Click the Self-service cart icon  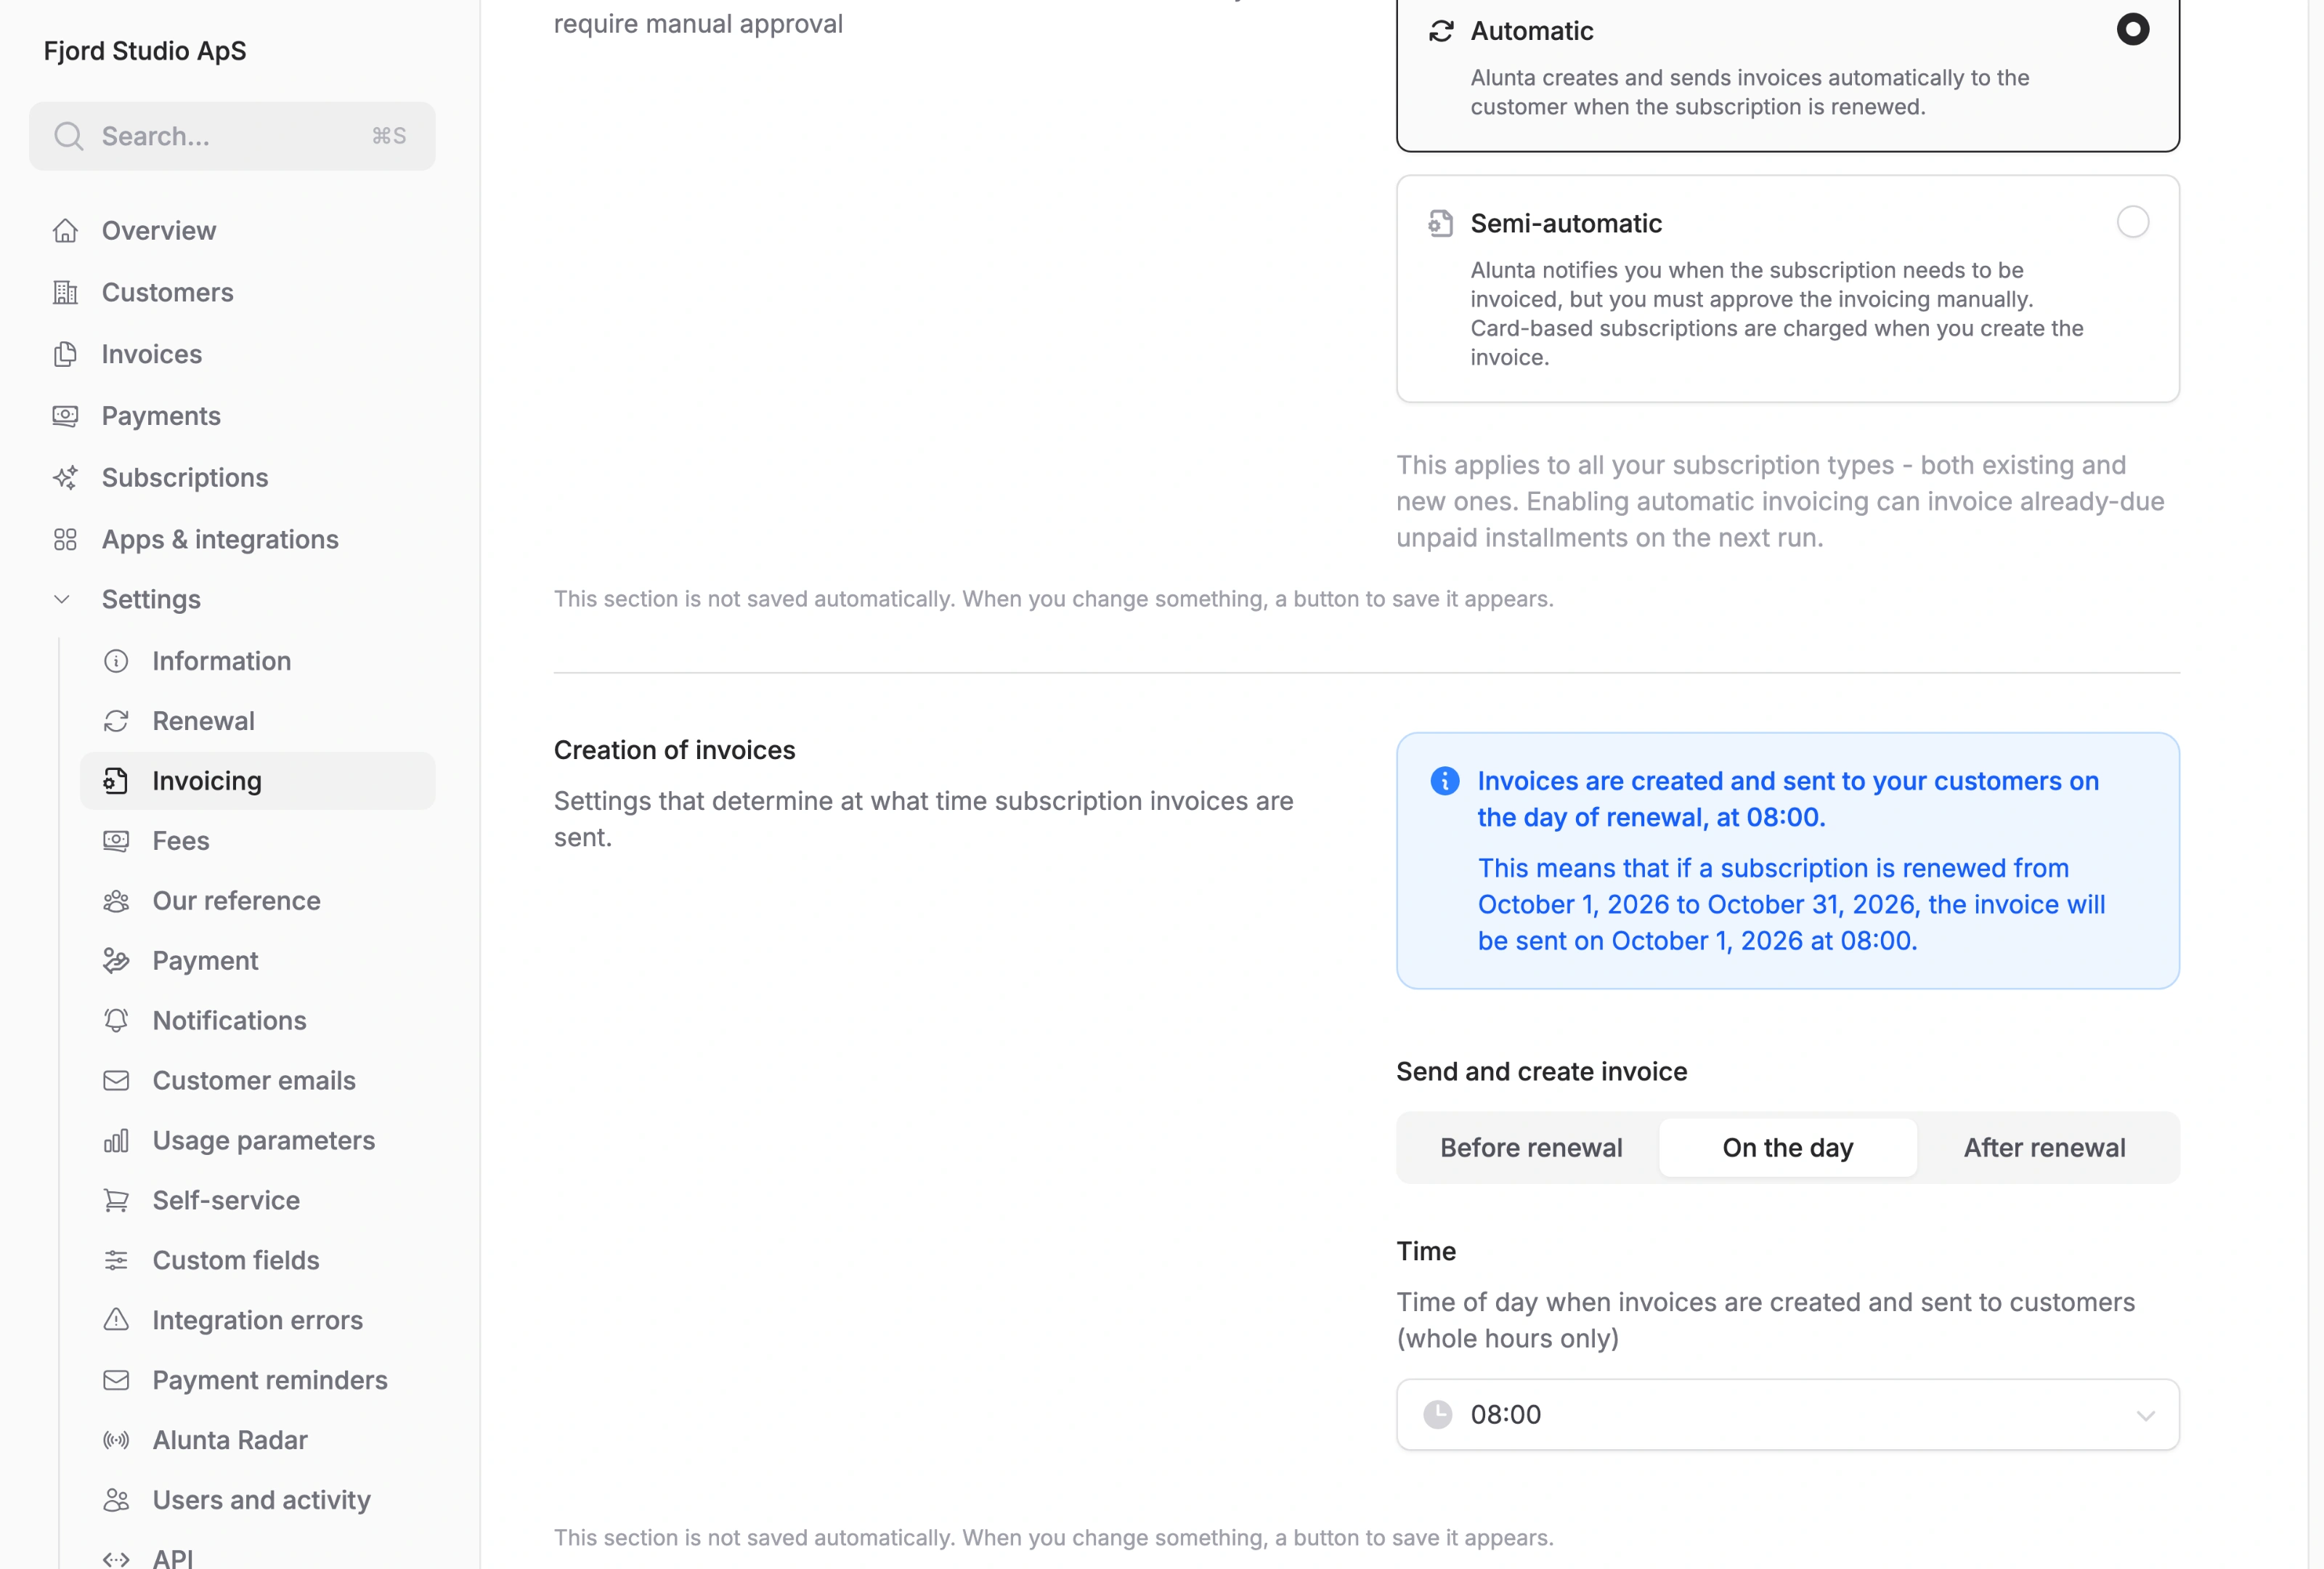116,1201
